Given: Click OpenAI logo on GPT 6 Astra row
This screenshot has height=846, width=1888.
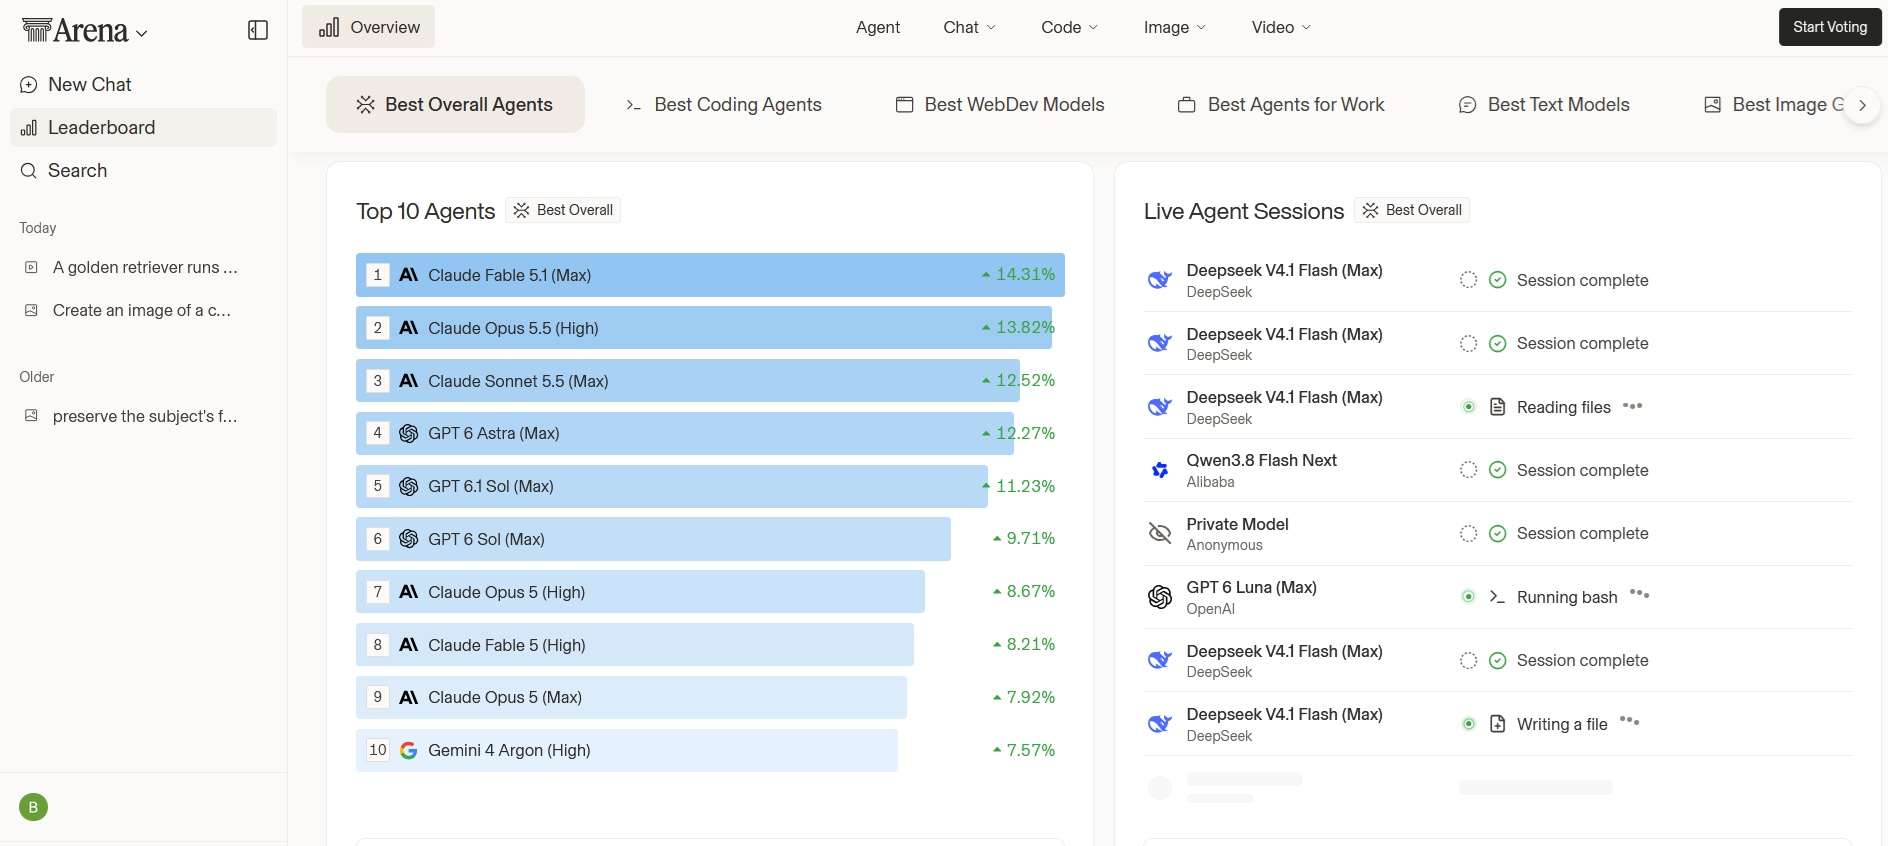Looking at the screenshot, I should click(408, 433).
